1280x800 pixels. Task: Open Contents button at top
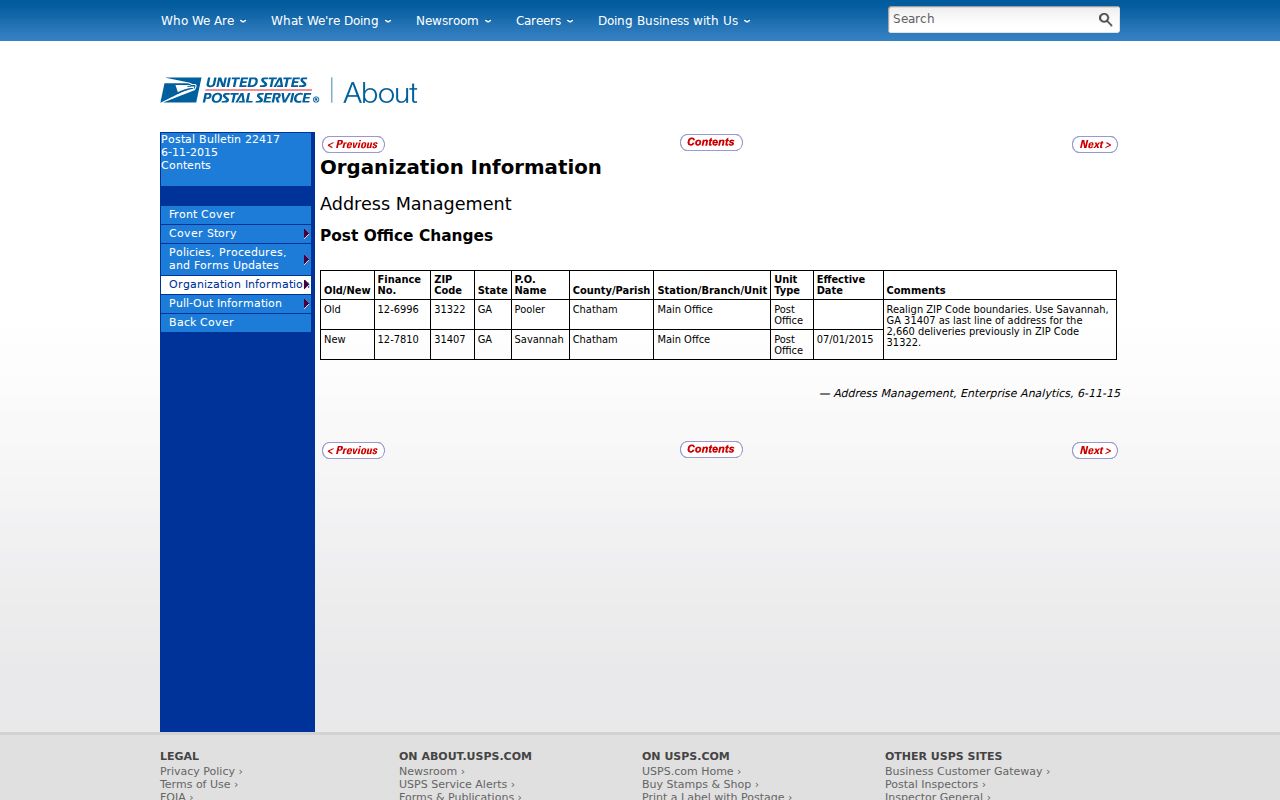(711, 142)
